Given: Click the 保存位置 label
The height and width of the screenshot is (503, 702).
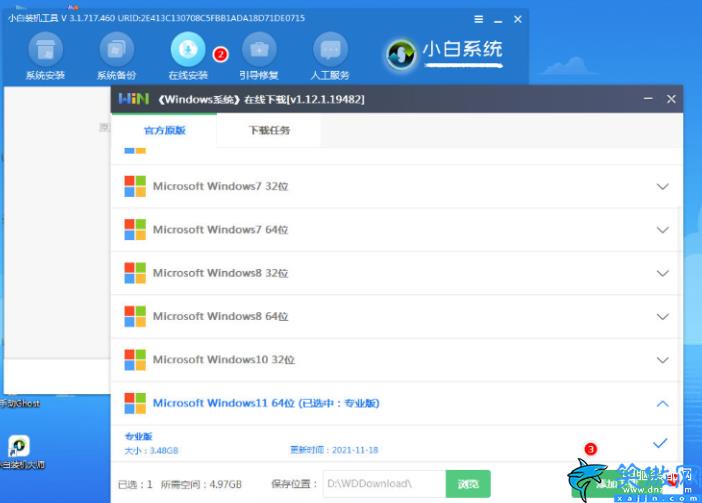Looking at the screenshot, I should (294, 484).
